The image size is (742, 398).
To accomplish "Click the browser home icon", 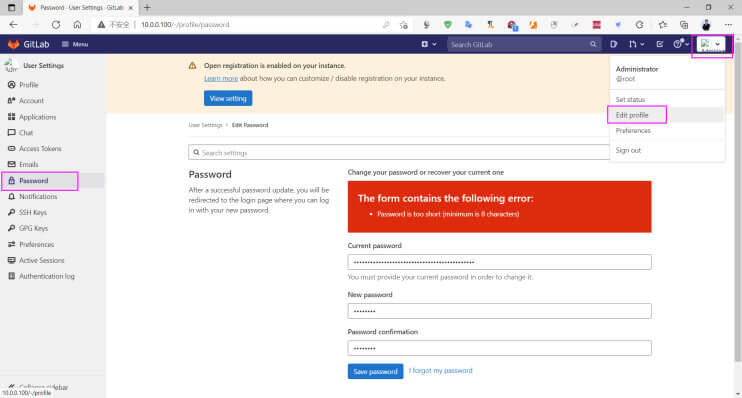I will coord(77,25).
